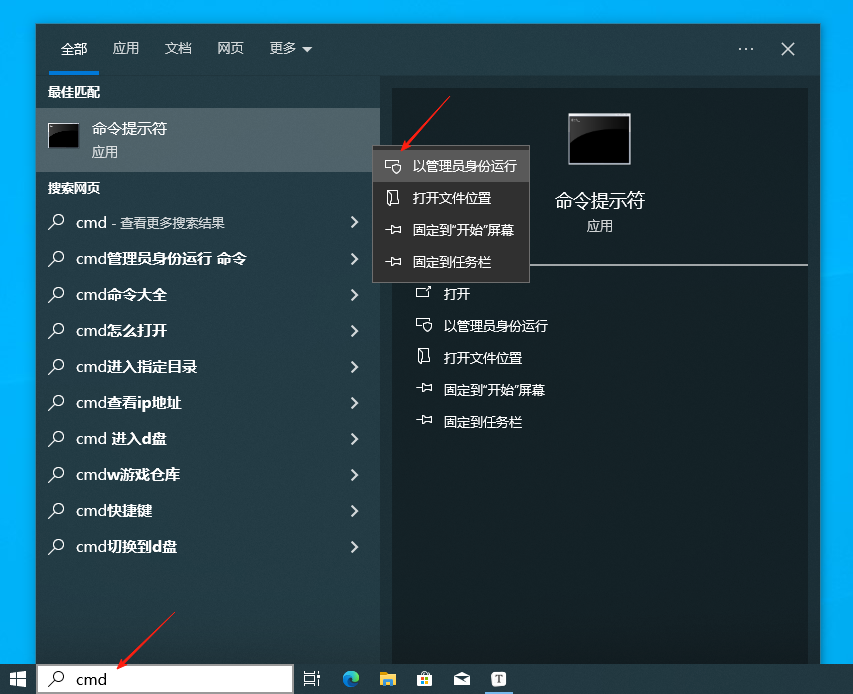
Task: Switch to the 应用 tab
Action: pos(126,49)
